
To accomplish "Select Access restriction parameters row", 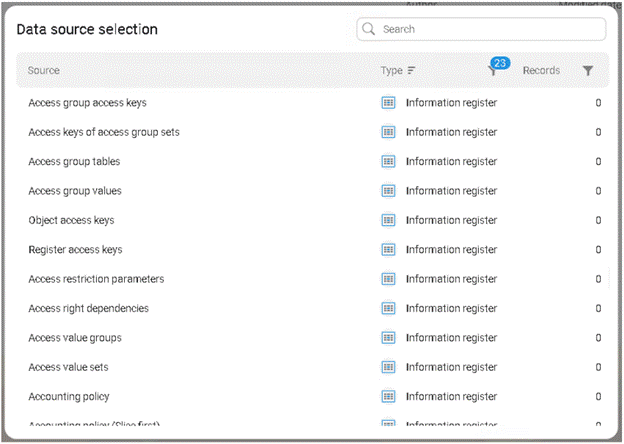I will tap(96, 279).
